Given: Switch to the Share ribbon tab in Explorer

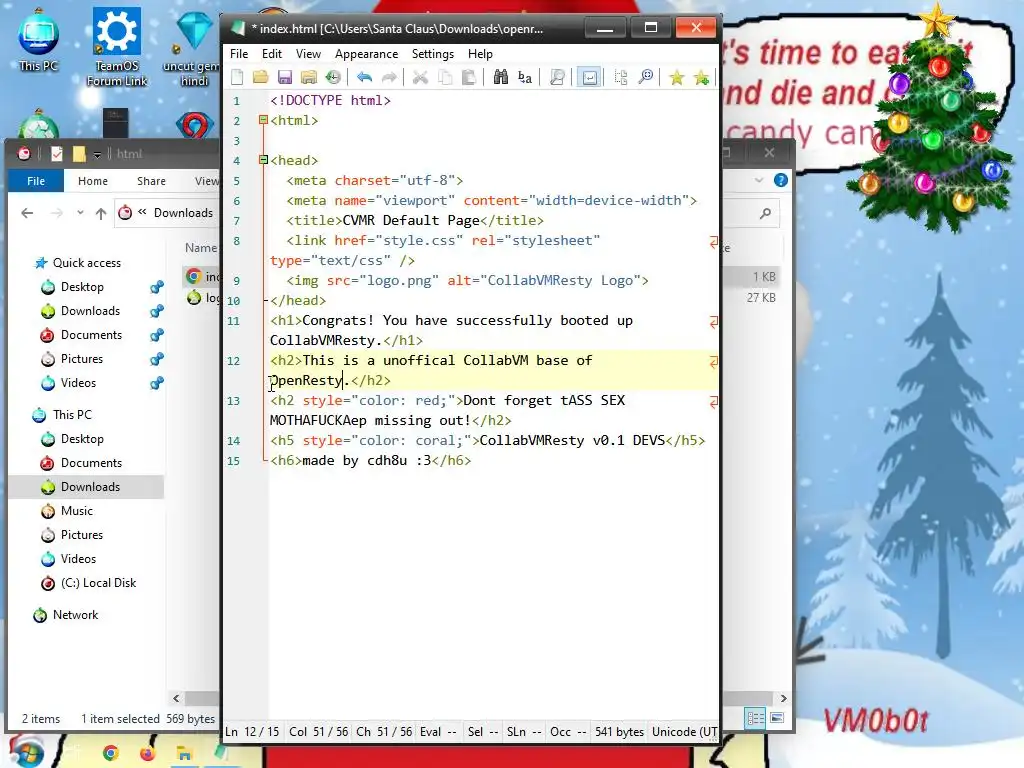Looking at the screenshot, I should click(152, 181).
